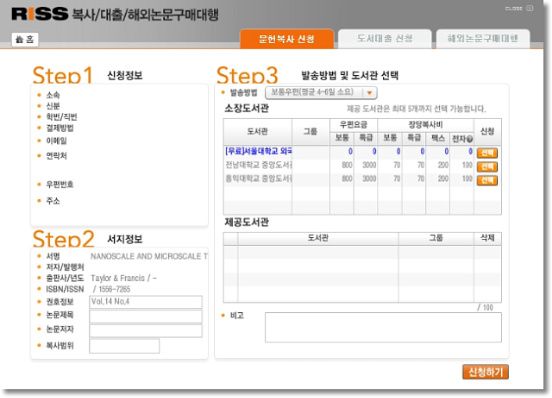
Task: Open the 해외논문구매대행 tab
Action: click(483, 38)
